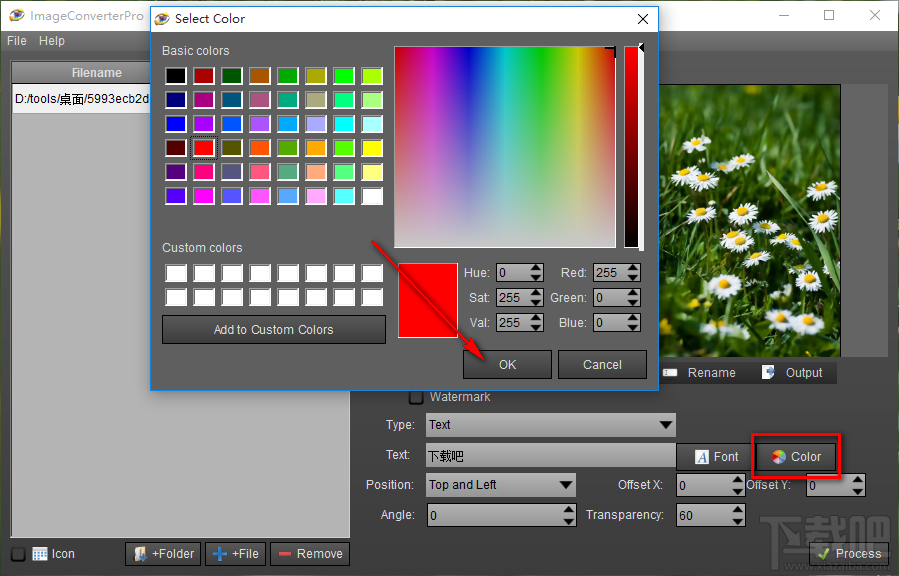Screen dimensions: 899x576
Task: Increase the Hue value with up arrow
Action: 536,268
